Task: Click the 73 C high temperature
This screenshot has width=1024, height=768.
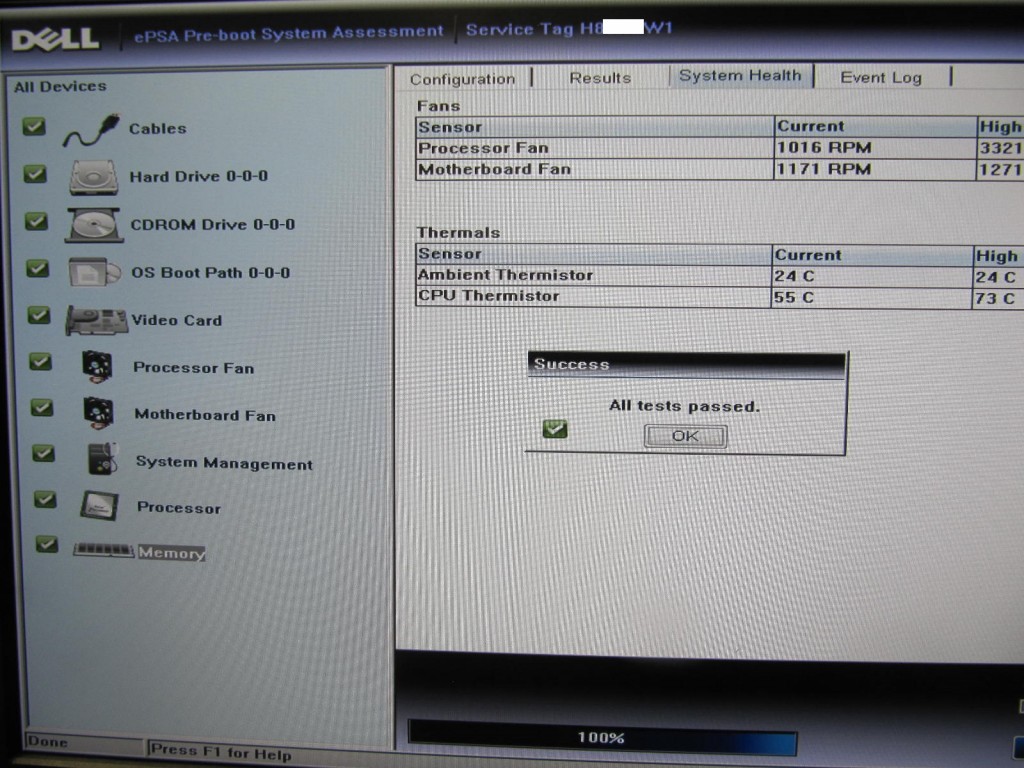Action: click(995, 298)
